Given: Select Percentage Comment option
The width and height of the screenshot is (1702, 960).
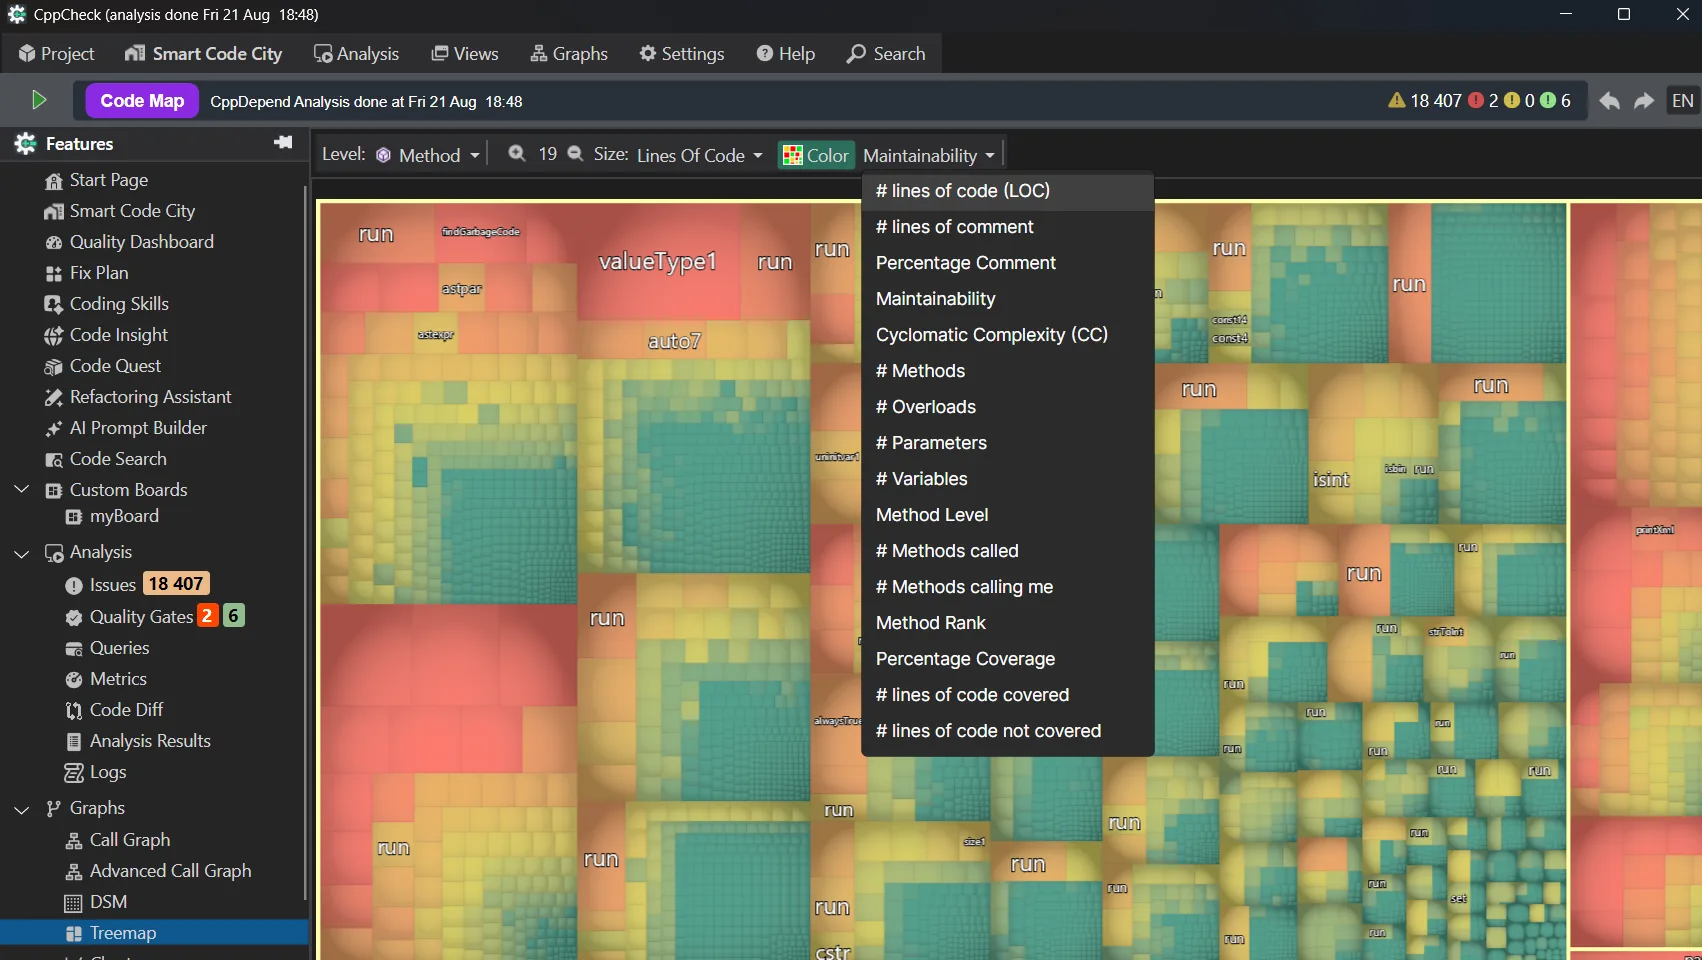Looking at the screenshot, I should click(x=1008, y=263).
